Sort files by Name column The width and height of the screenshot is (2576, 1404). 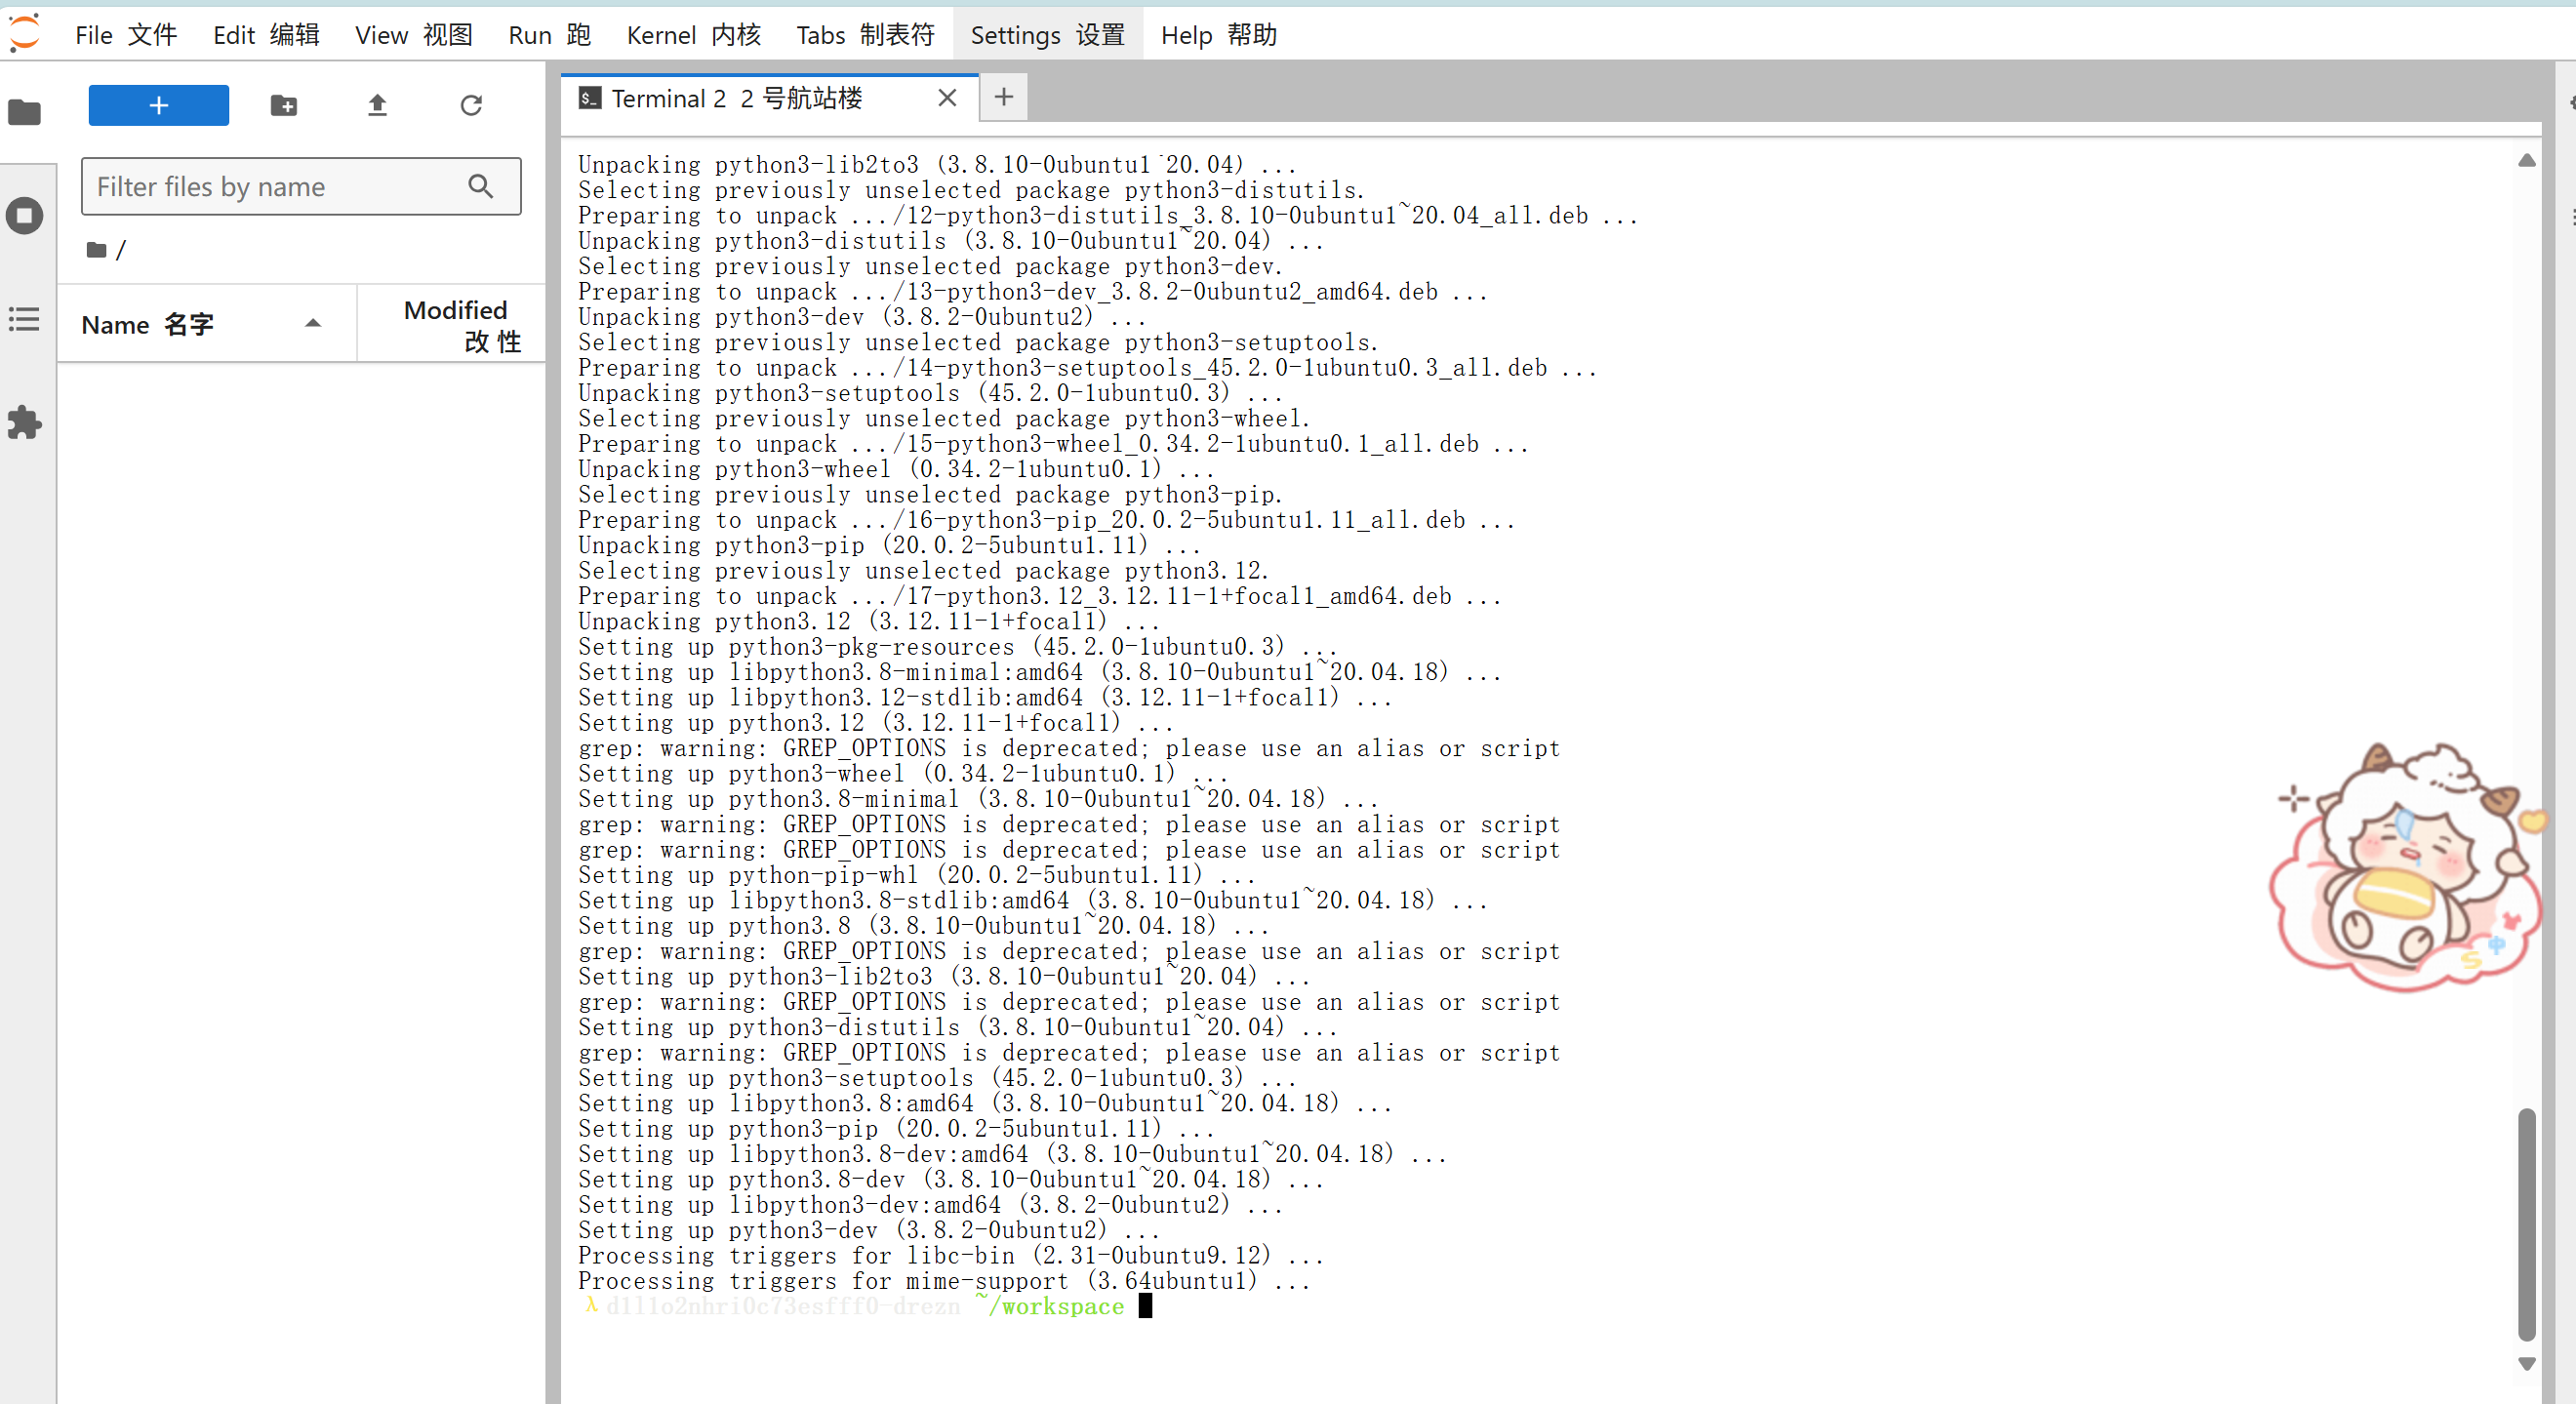tap(206, 325)
